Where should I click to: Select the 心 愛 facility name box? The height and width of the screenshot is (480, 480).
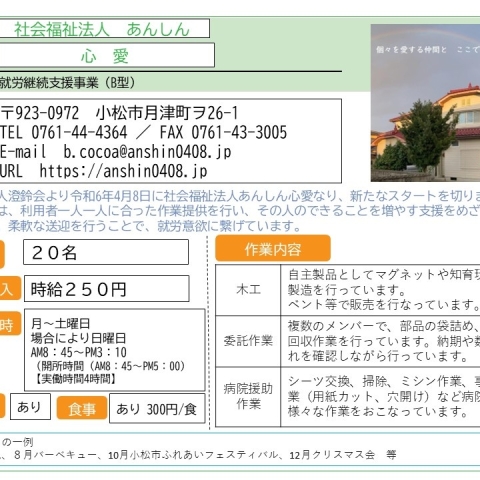pos(107,55)
